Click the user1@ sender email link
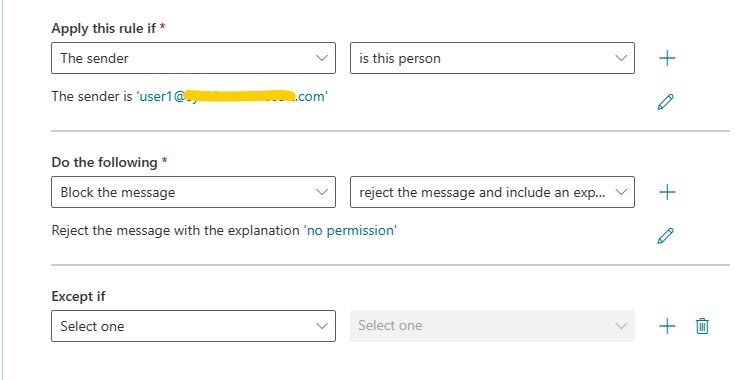This screenshot has width=740, height=380. 232,96
